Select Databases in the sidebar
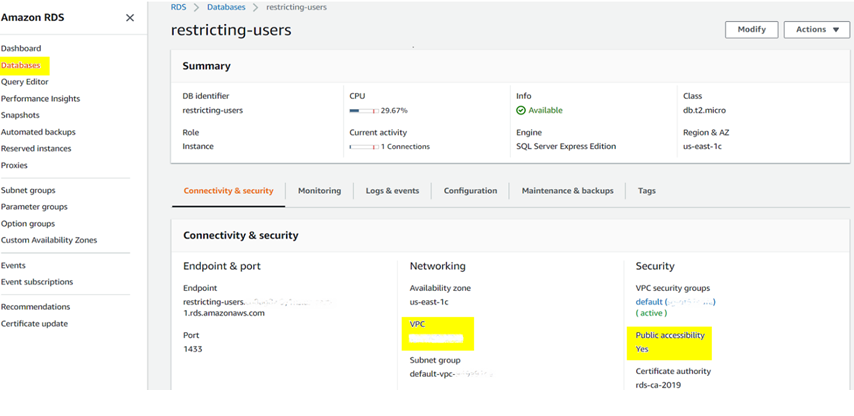This screenshot has width=854, height=416. click(x=21, y=65)
